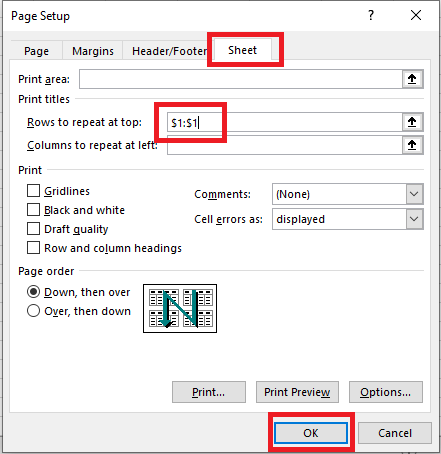Enable Row and column headings checkbox
Viewport: 441px width, 454px height.
click(33, 248)
